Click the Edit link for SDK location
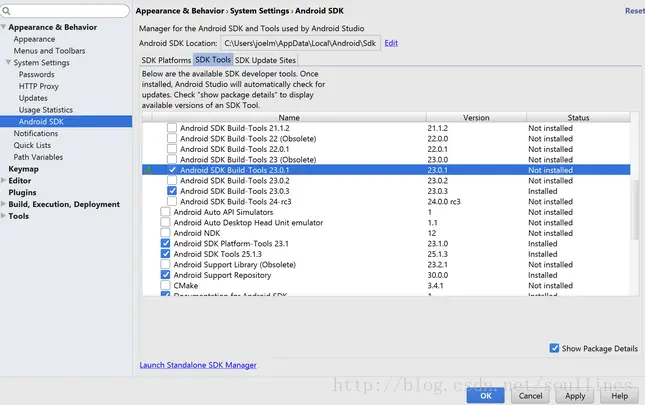 tap(391, 43)
